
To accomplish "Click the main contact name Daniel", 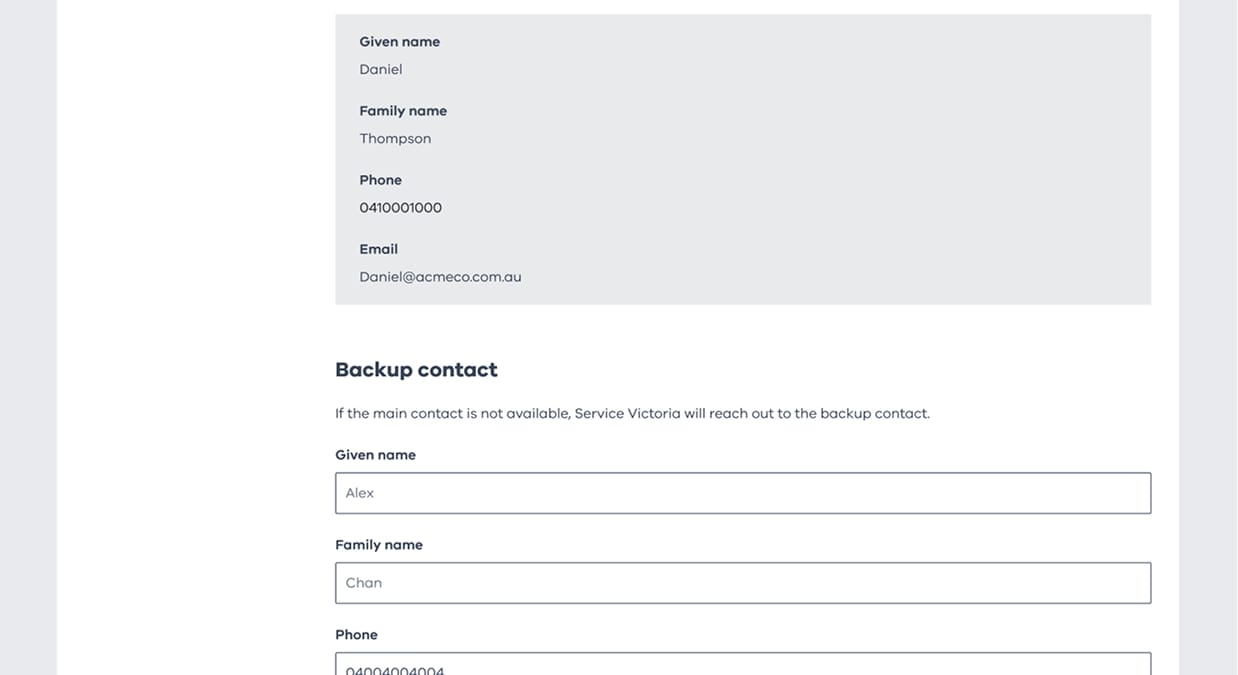I will 381,70.
